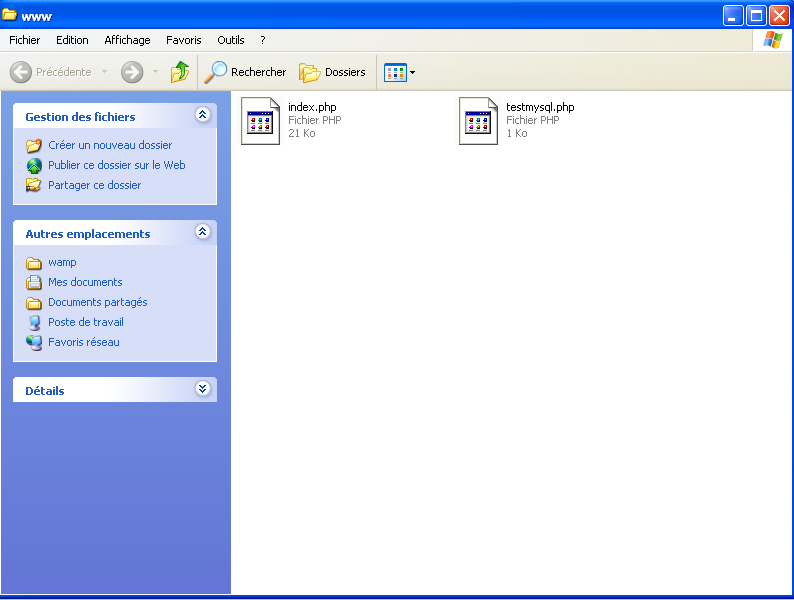
Task: Click Publier ce dossier sur le Web
Action: click(116, 165)
